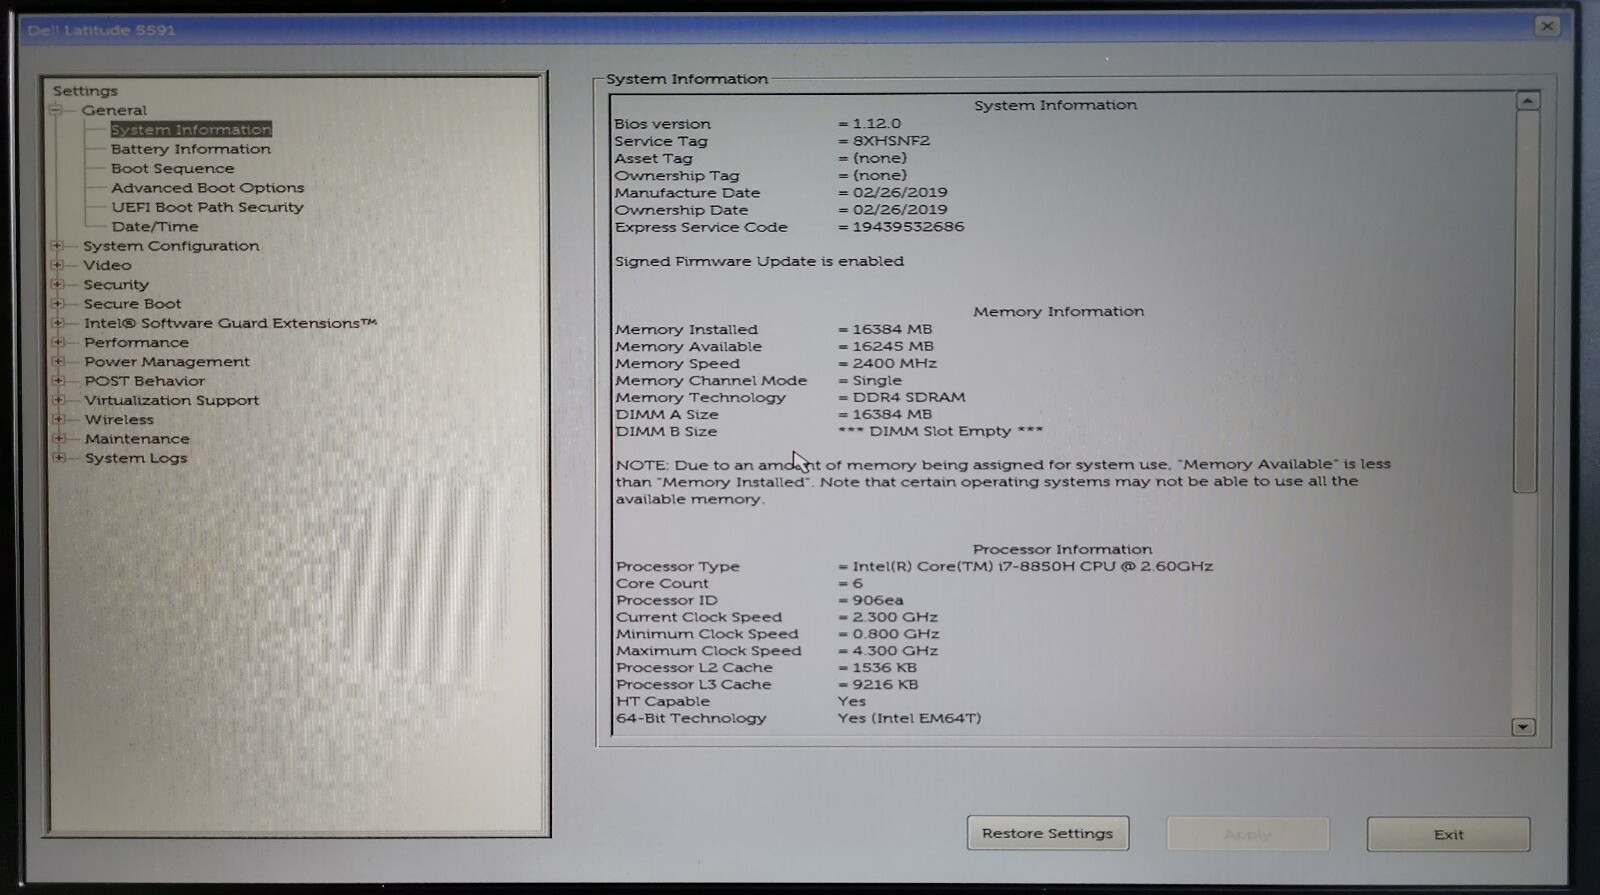Select System Configuration category label
Screen dimensions: 1600x895
[x=171, y=246]
